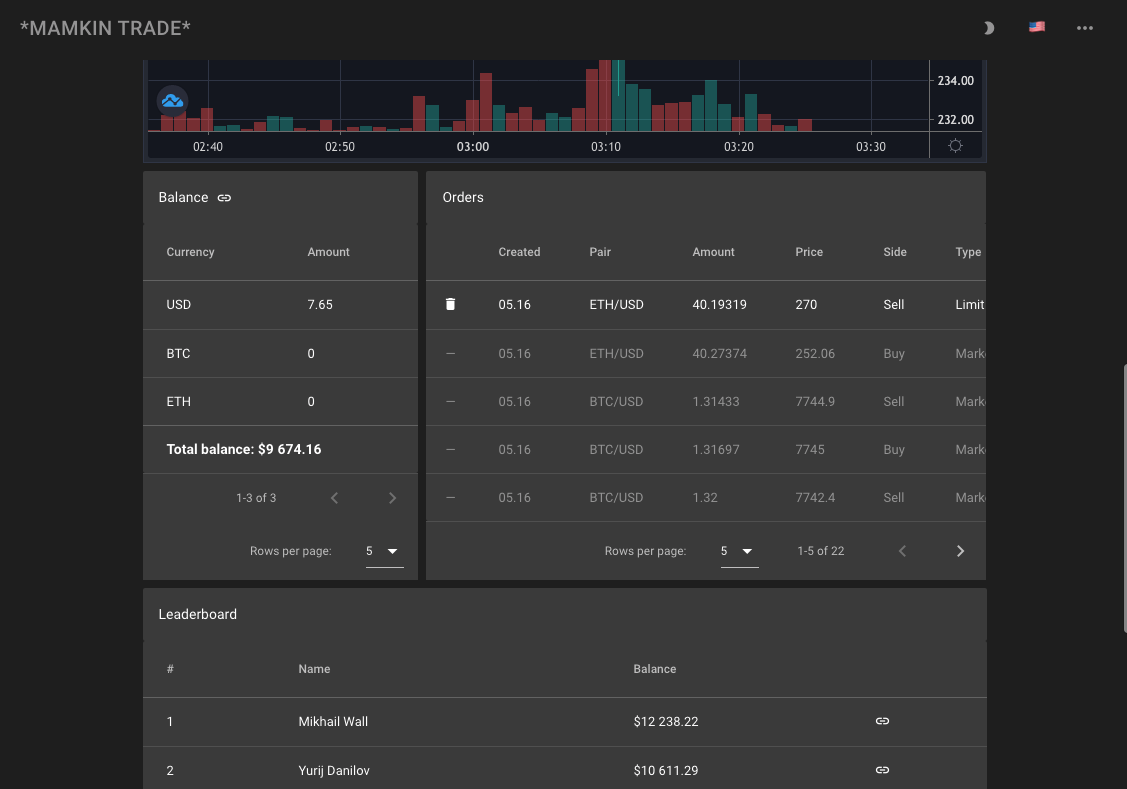Go to next page of Orders

pyautogui.click(x=960, y=551)
